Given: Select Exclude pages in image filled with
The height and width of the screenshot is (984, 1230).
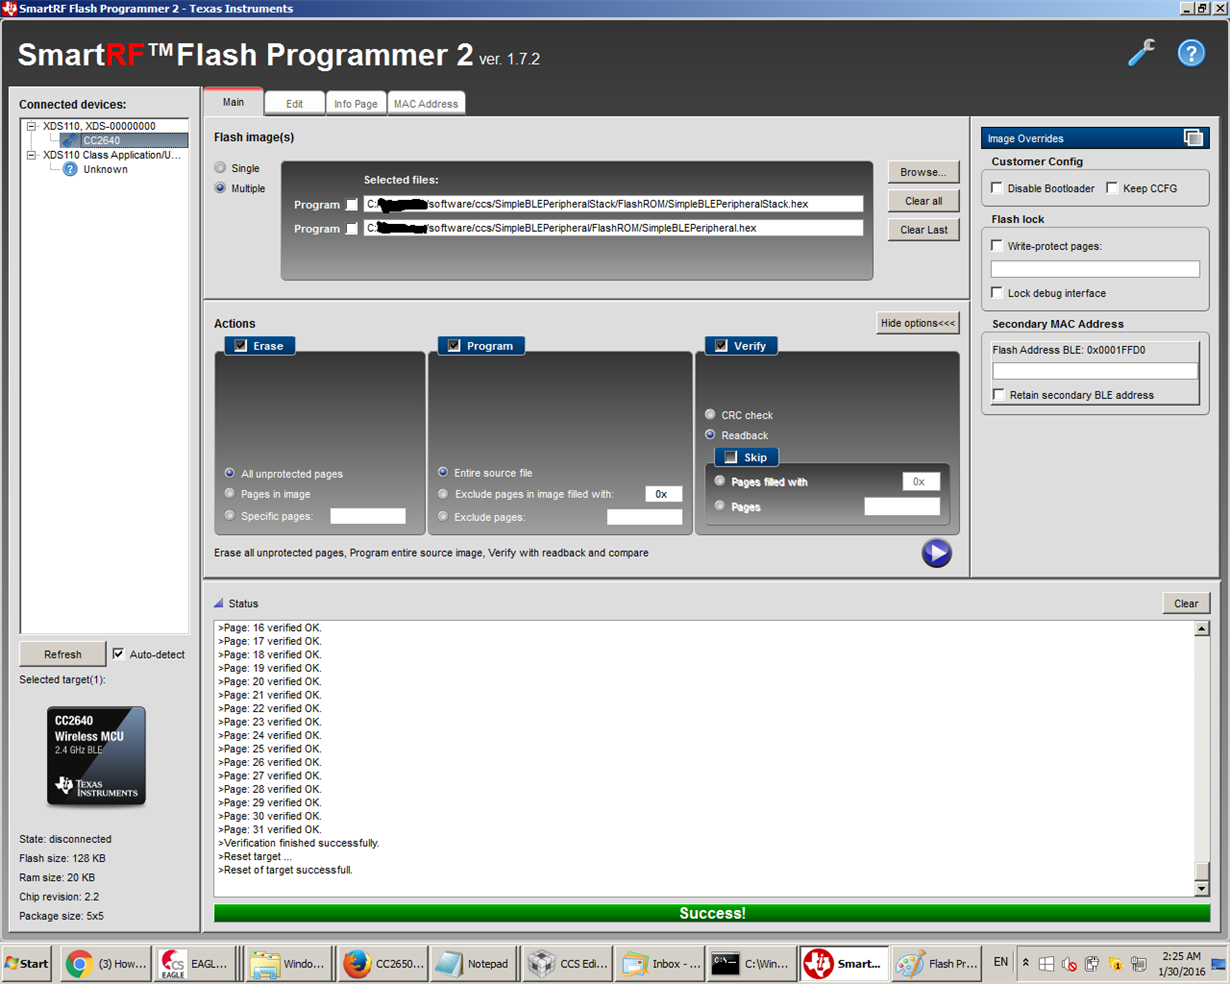Looking at the screenshot, I should (x=443, y=494).
